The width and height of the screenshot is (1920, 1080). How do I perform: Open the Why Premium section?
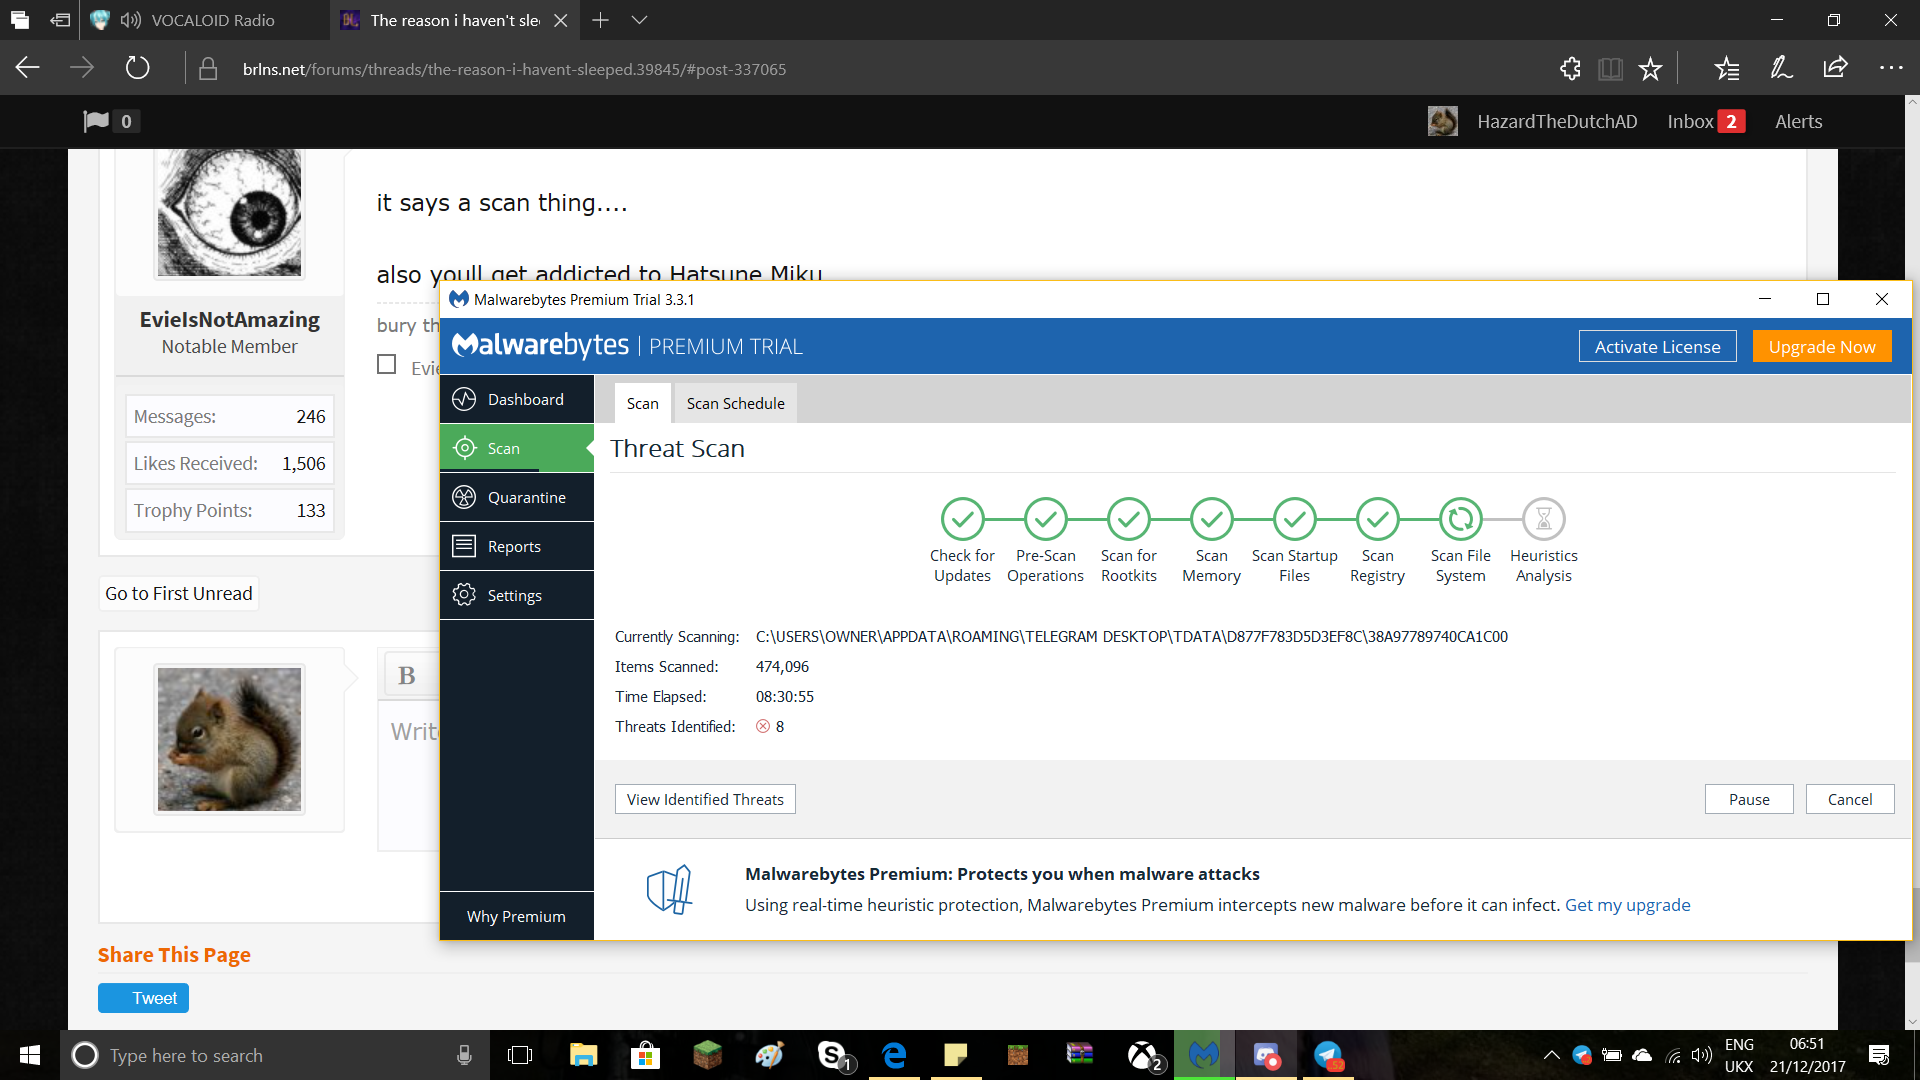(x=517, y=916)
